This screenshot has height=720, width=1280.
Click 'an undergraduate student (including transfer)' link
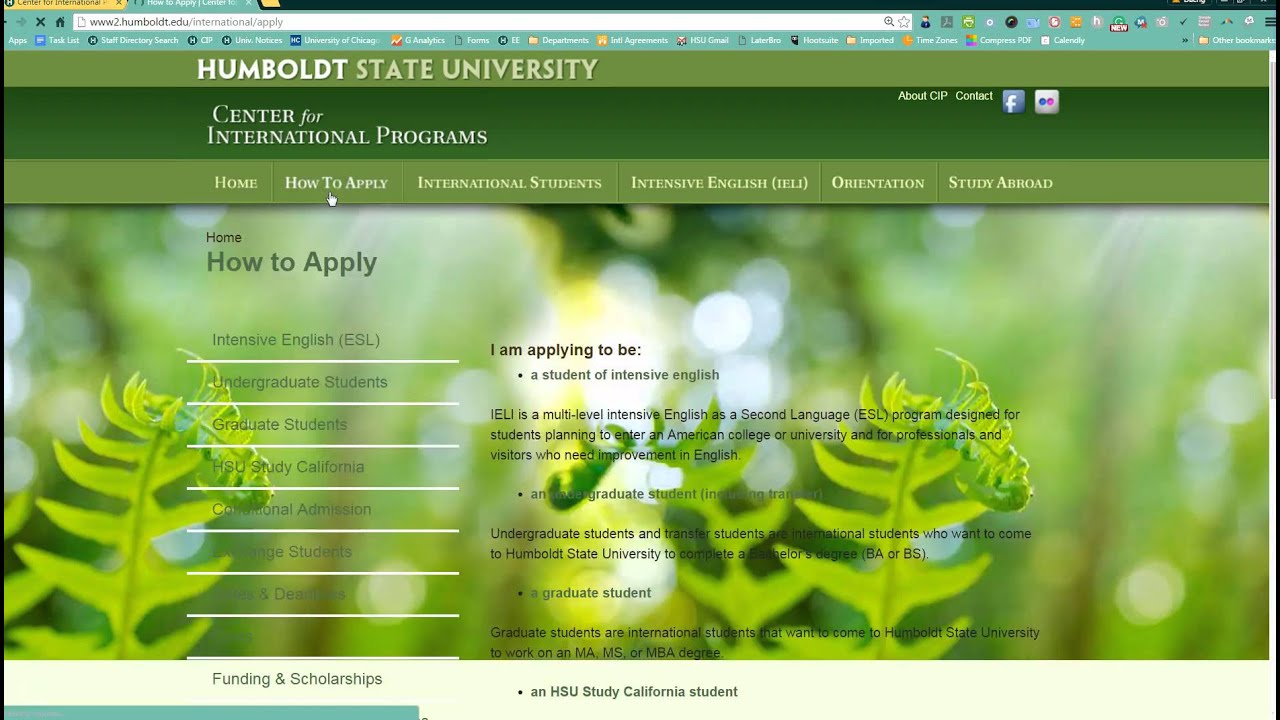pos(677,494)
